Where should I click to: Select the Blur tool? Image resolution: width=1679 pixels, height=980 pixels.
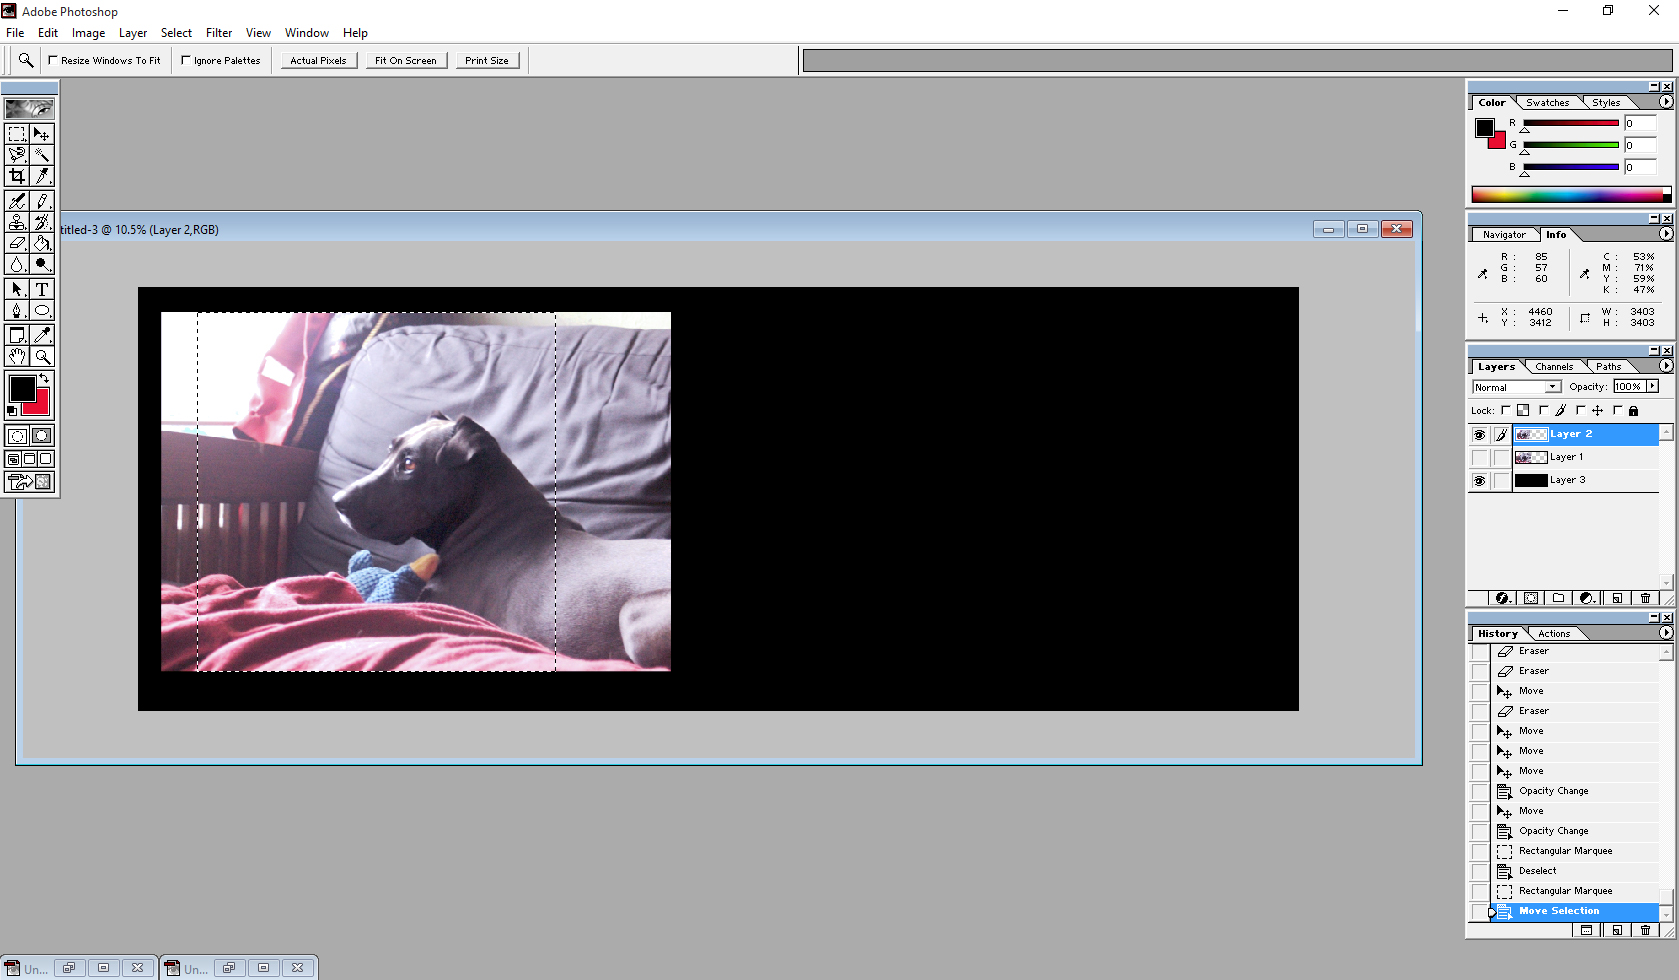[17, 264]
